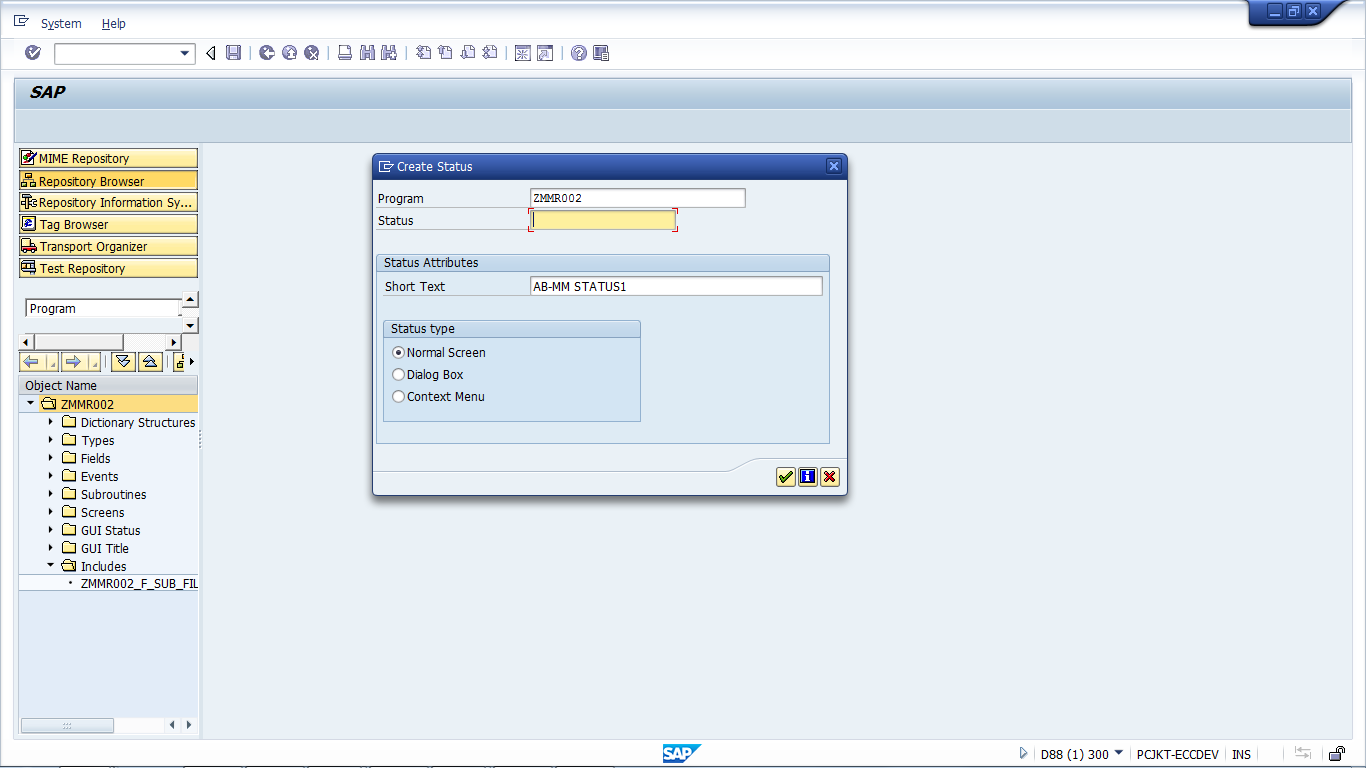Select the Normal Screen status type
The height and width of the screenshot is (768, 1366).
coord(398,352)
